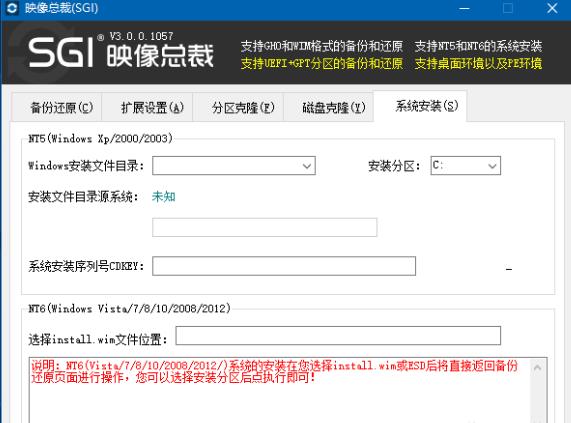Click the small dash button beside CDKEY field
The height and width of the screenshot is (423, 571).
point(509,269)
